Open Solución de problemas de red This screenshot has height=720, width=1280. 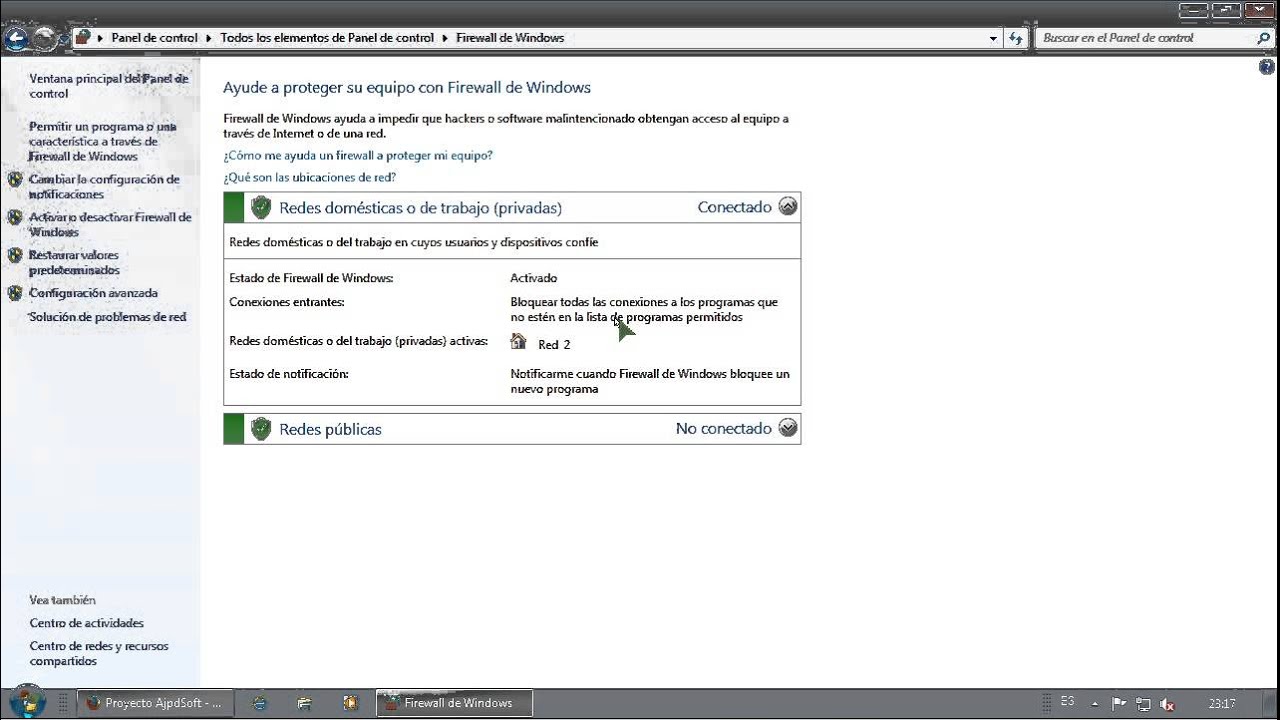107,317
